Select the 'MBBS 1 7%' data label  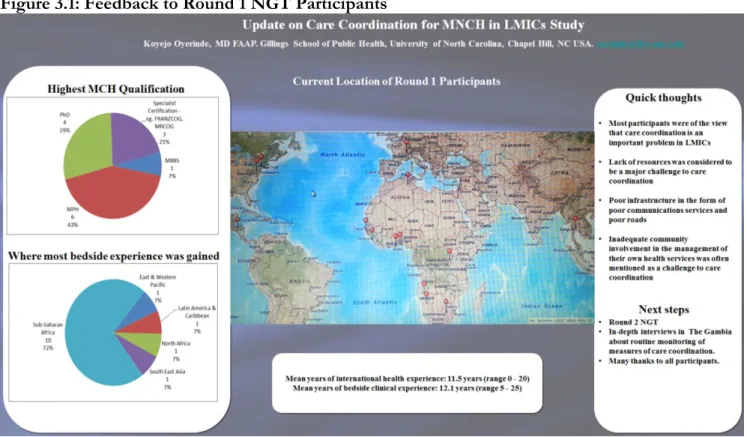(172, 168)
